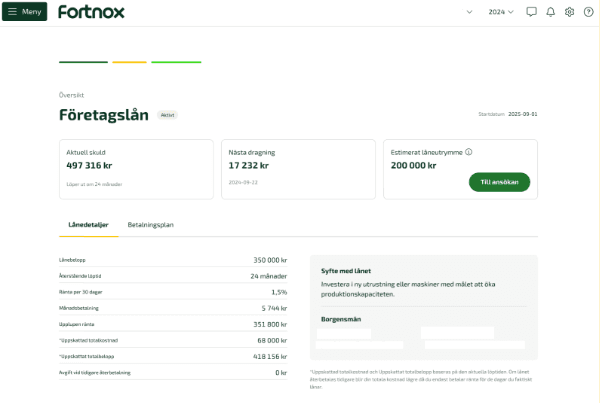The image size is (600, 403).
Task: Click the Översikt breadcrumb link
Action: 70,95
